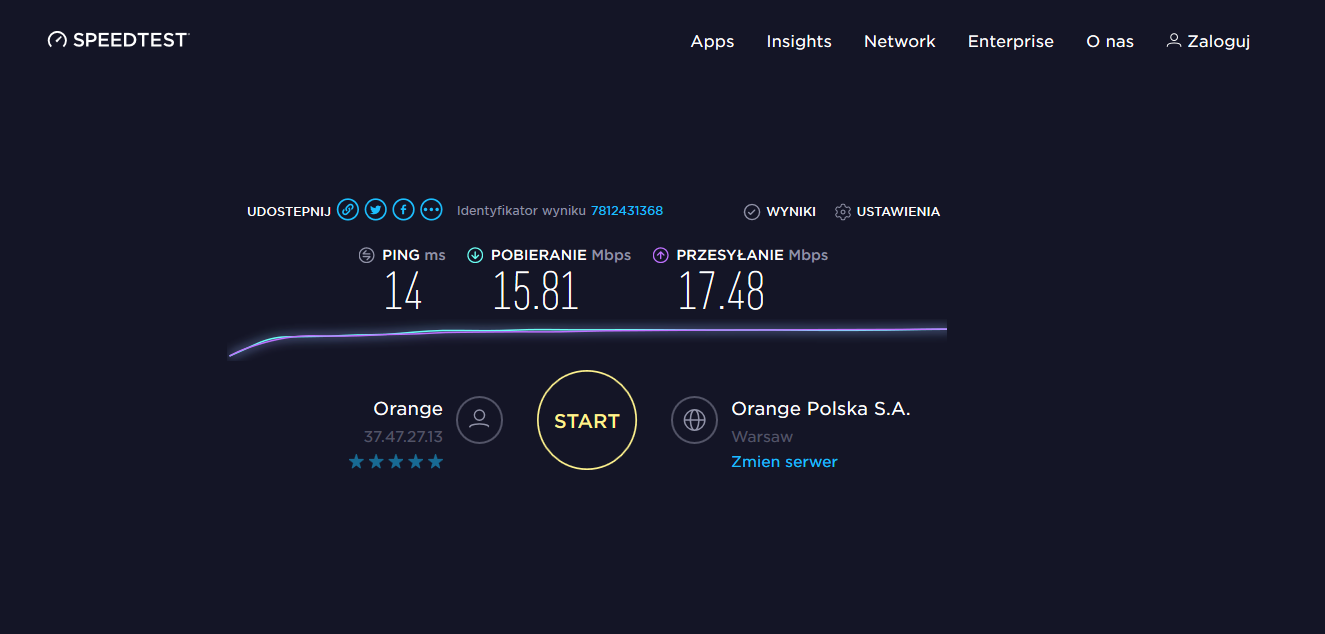
Task: Click the Speedtest logo
Action: 119,40
